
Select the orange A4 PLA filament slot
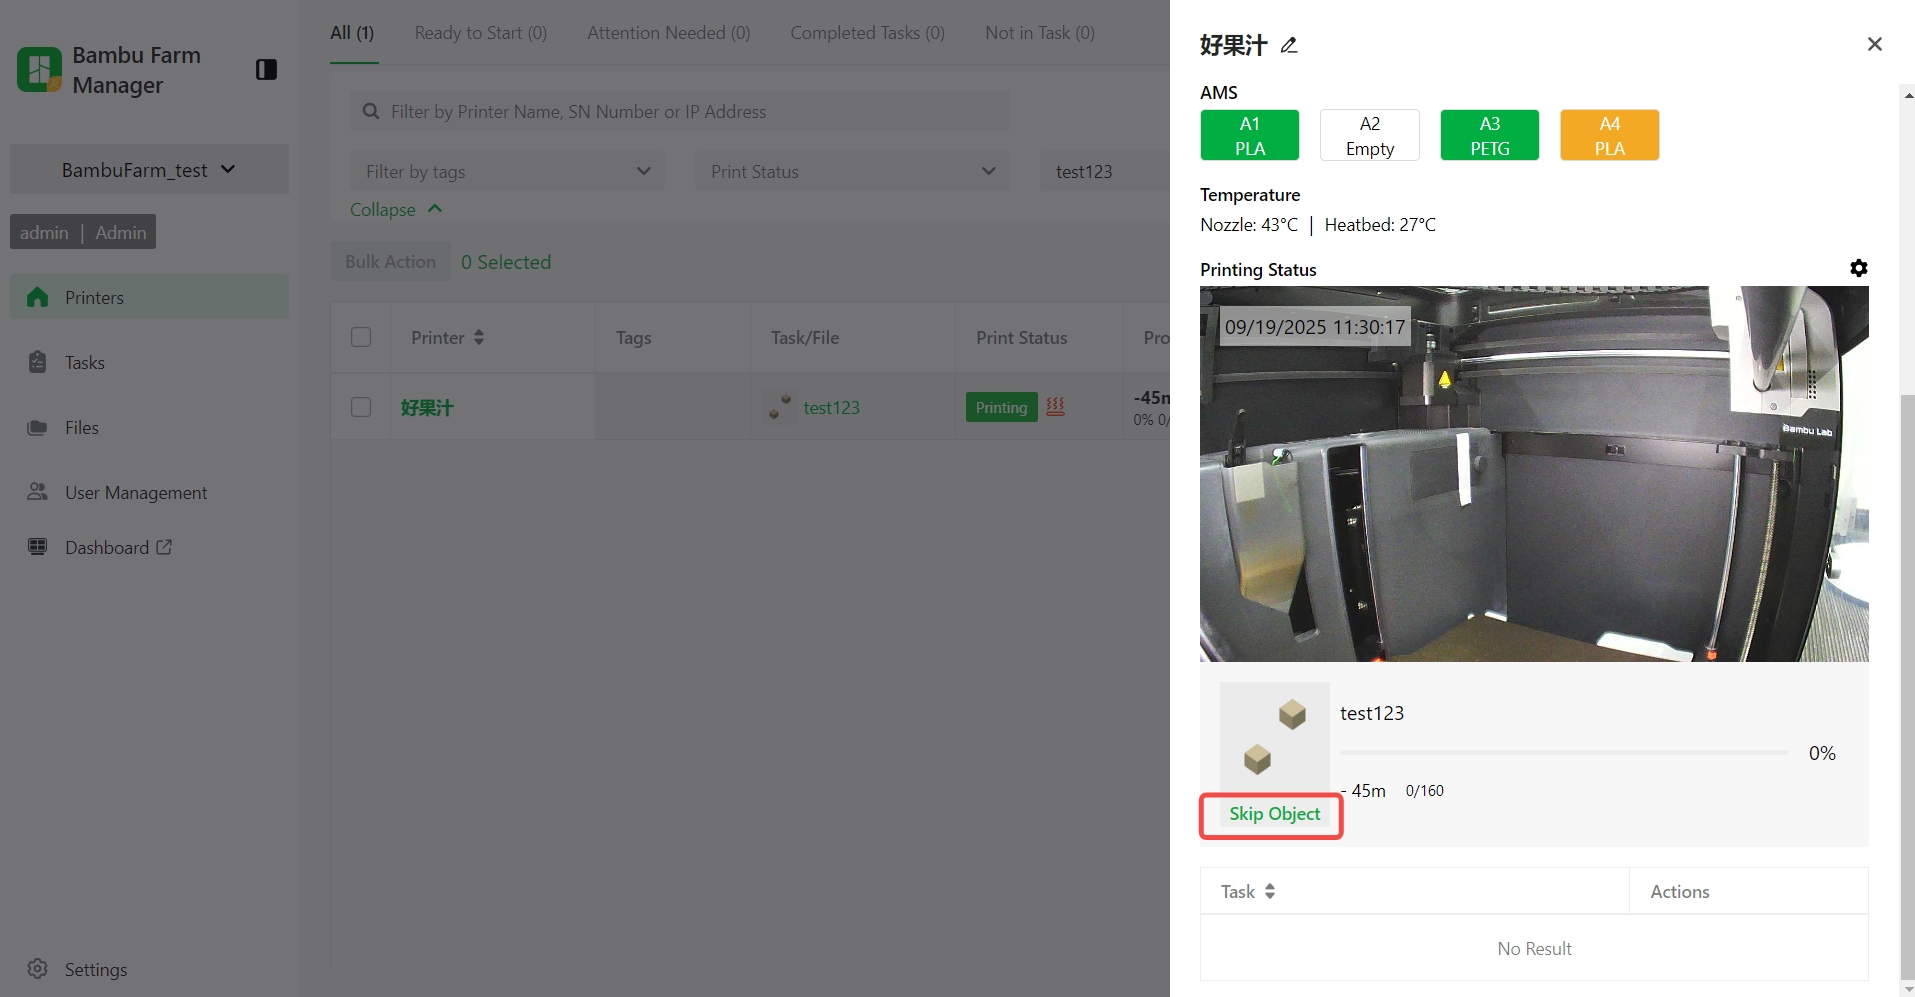pos(1609,135)
